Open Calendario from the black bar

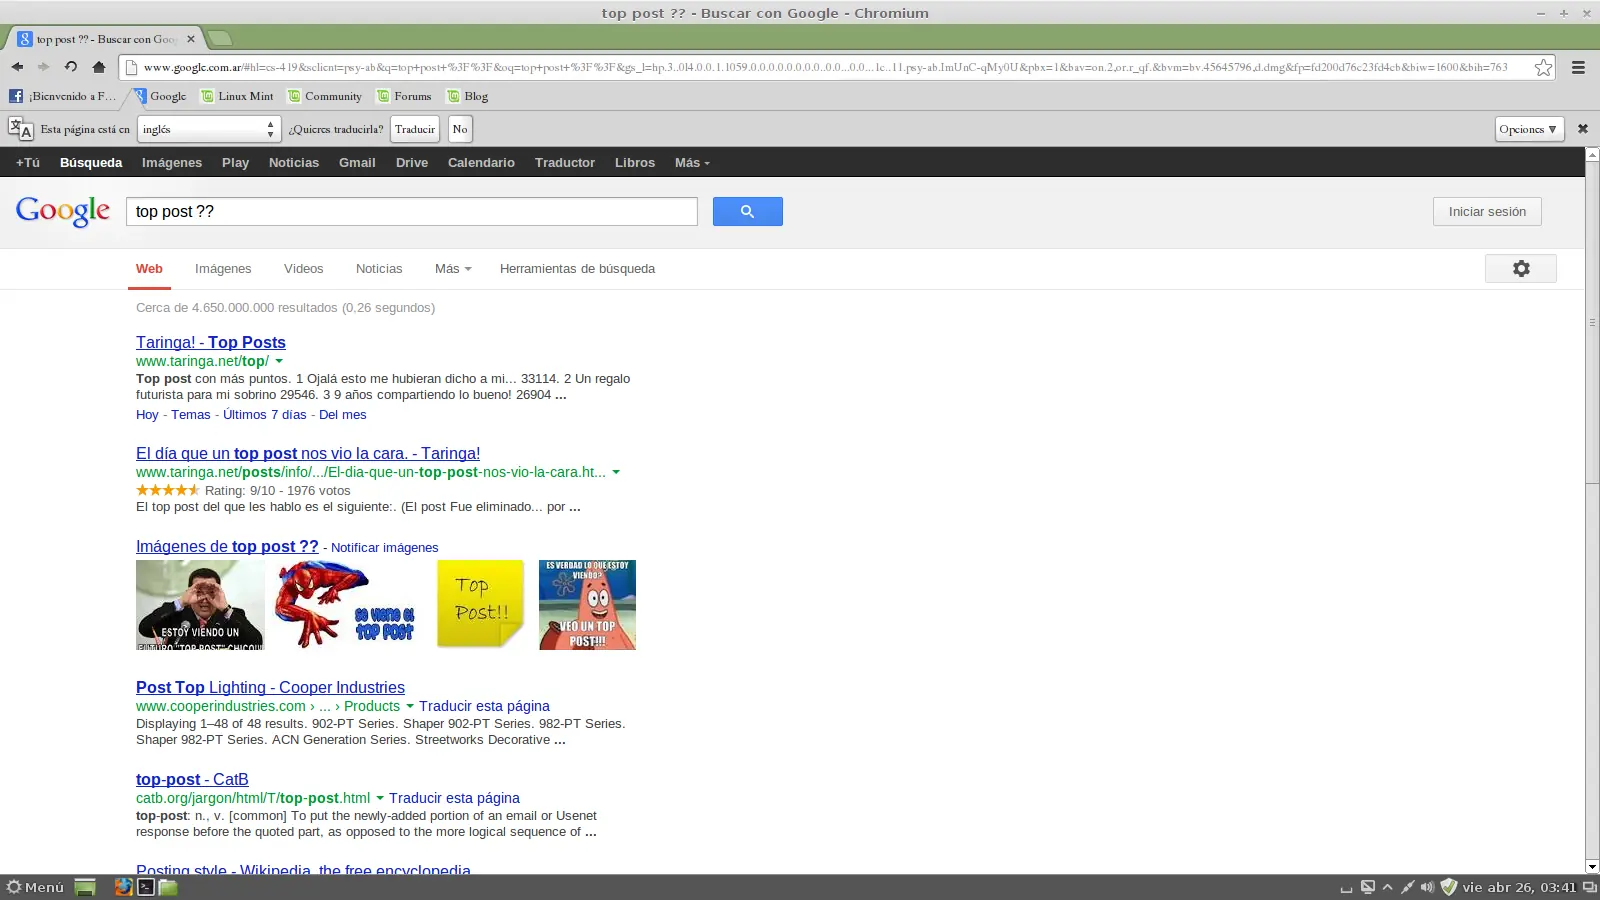point(481,163)
